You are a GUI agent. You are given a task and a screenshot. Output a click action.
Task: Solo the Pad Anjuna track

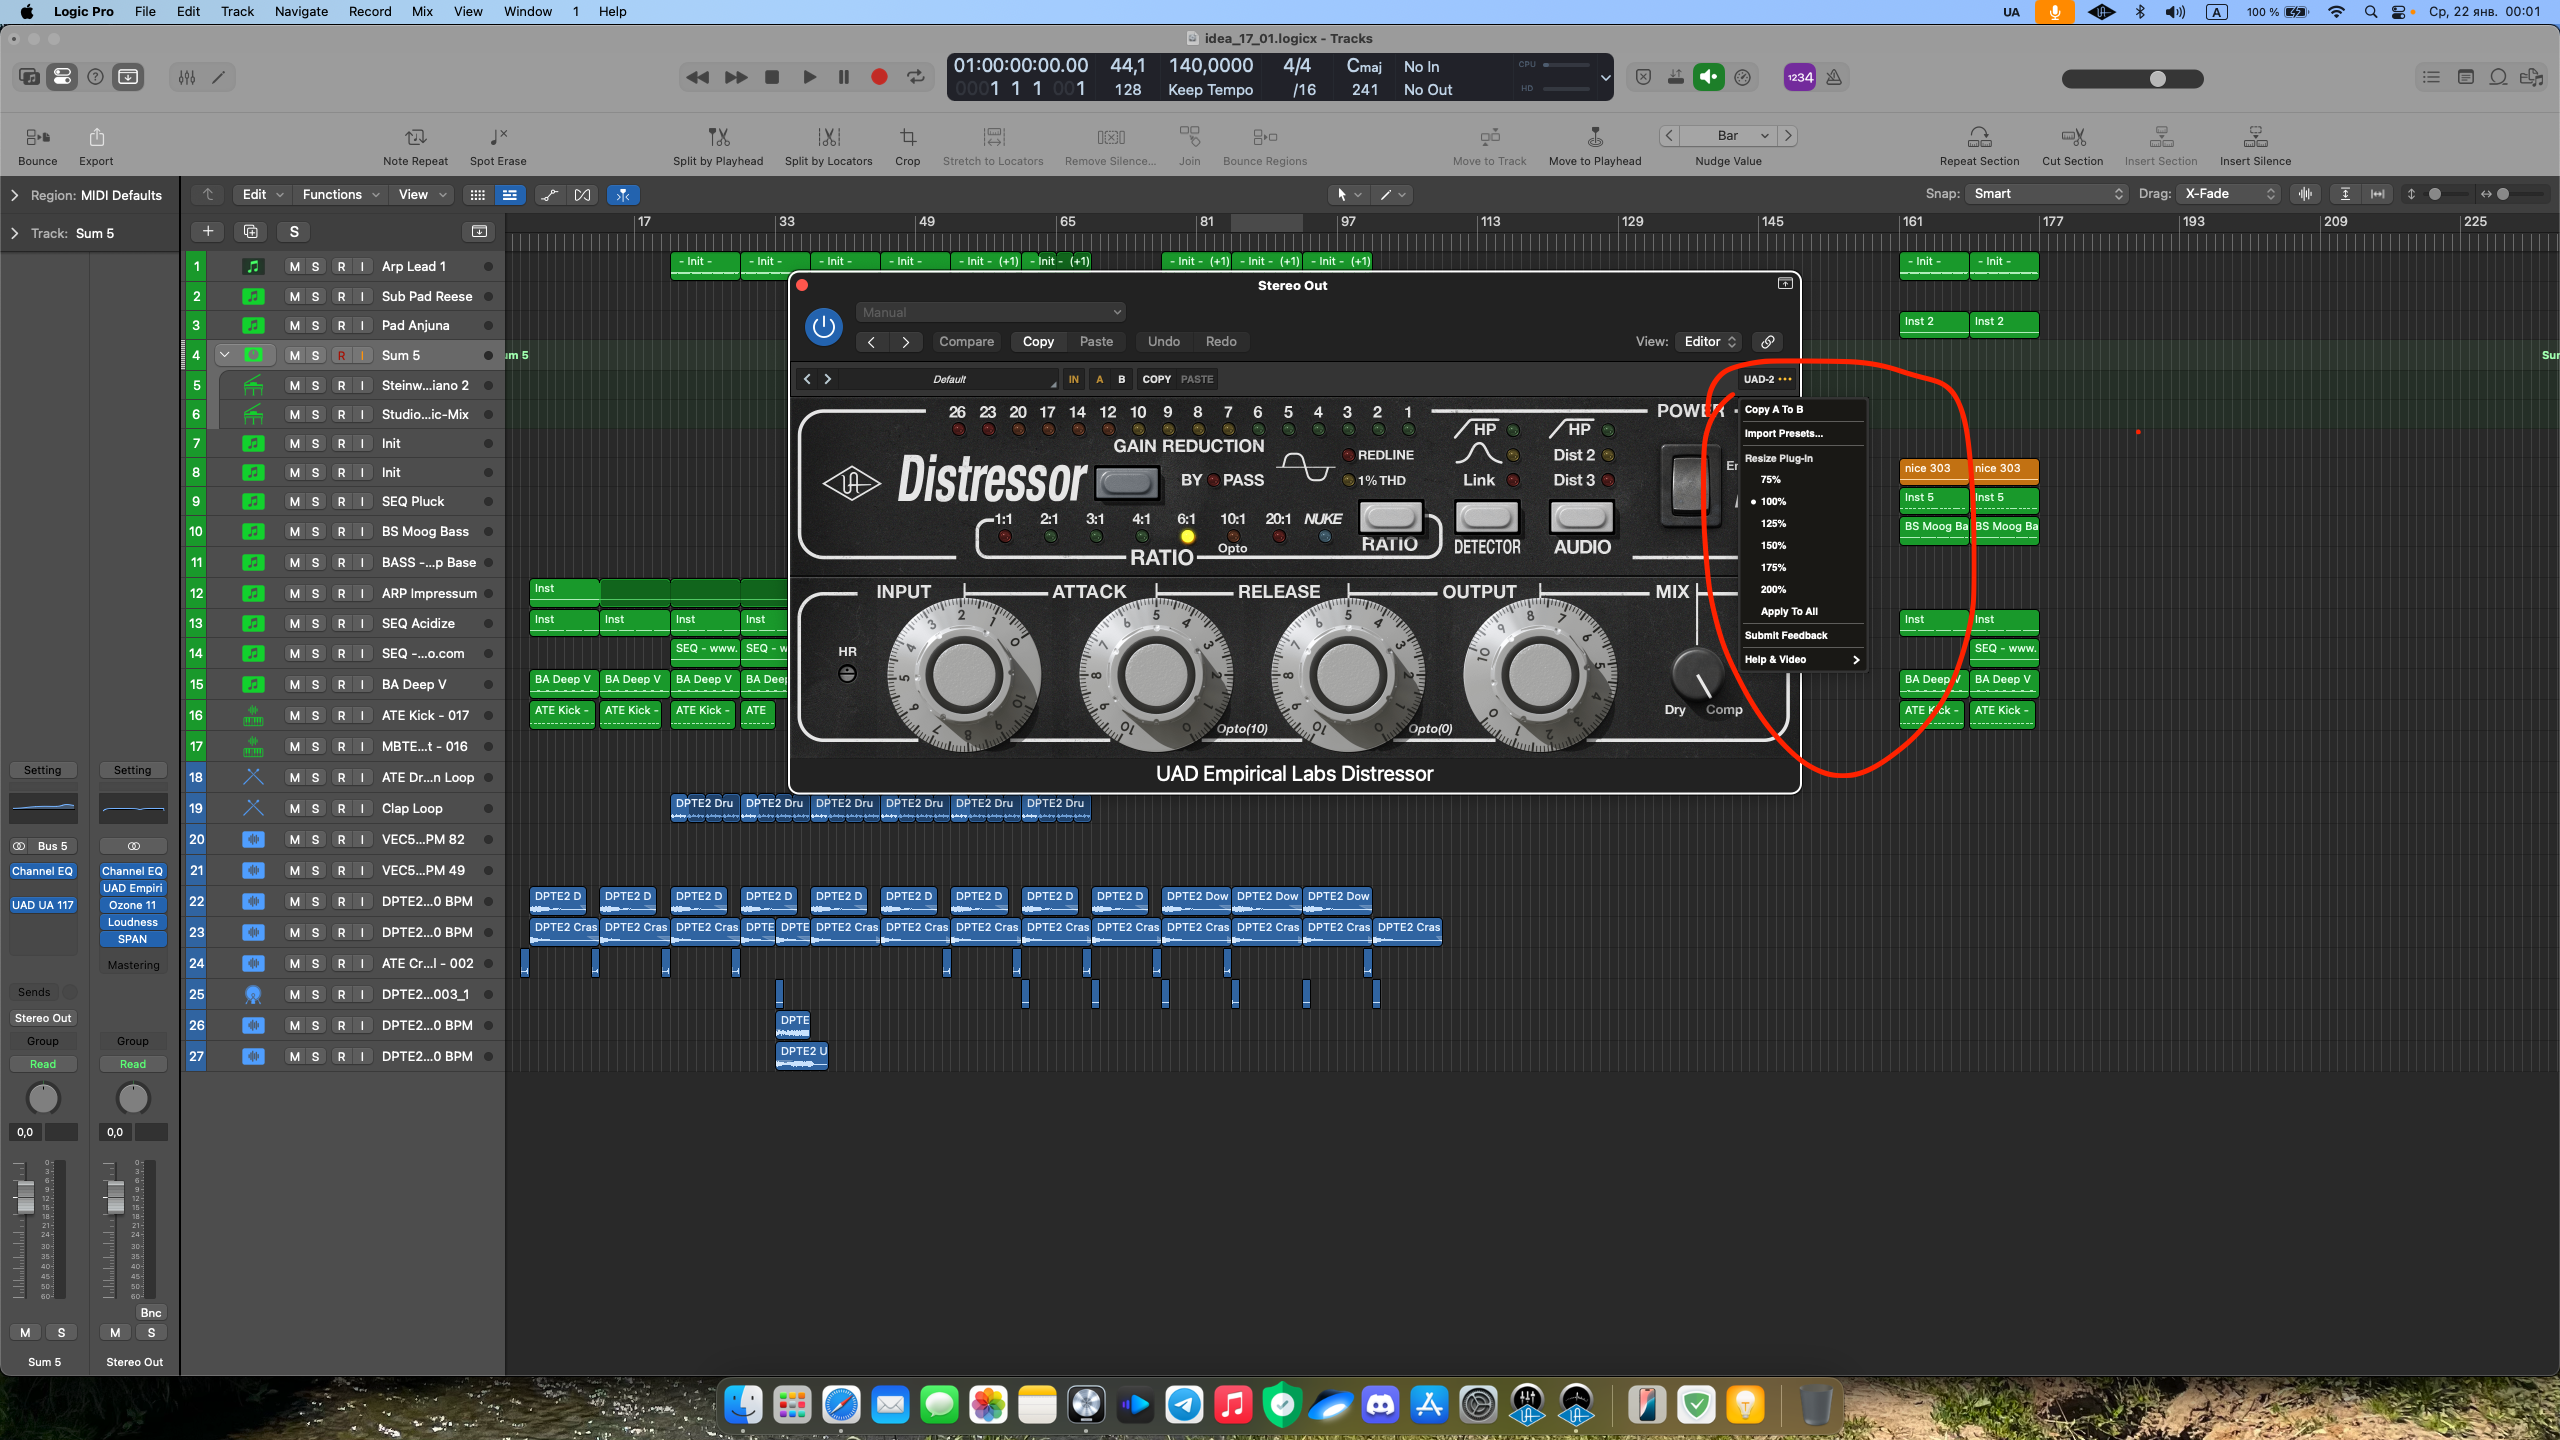coord(316,326)
